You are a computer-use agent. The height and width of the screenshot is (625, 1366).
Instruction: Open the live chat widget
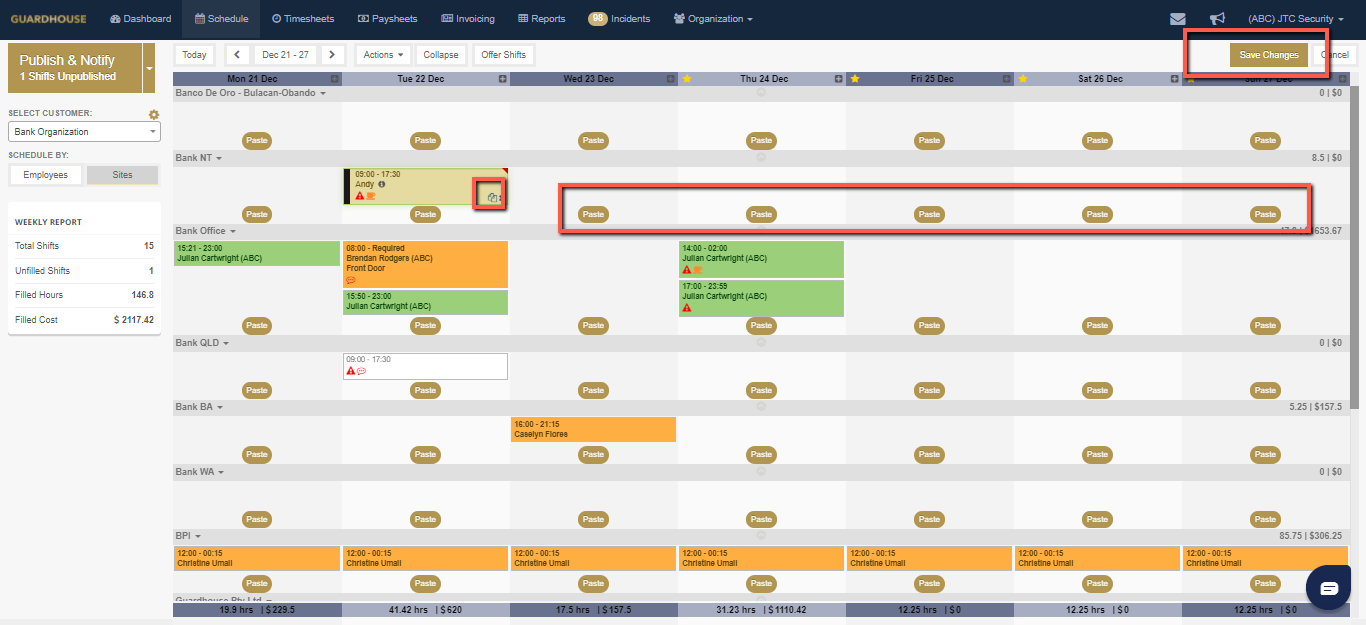1329,588
